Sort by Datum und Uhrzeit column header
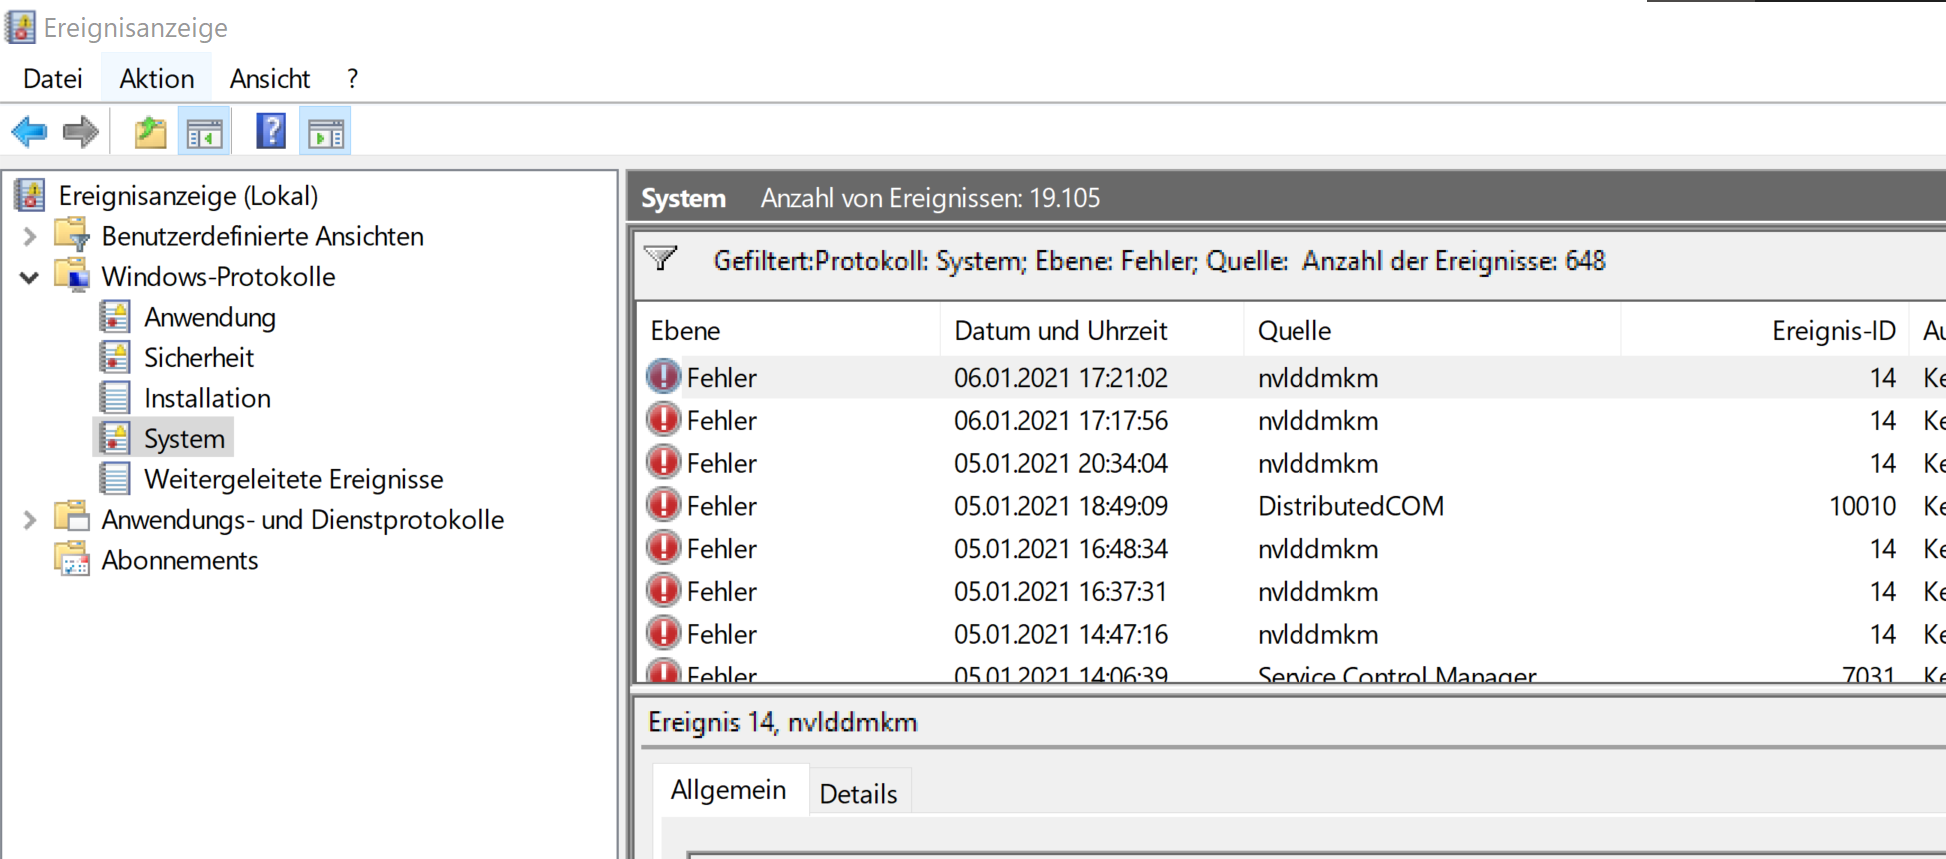This screenshot has width=1946, height=859. 1092,330
